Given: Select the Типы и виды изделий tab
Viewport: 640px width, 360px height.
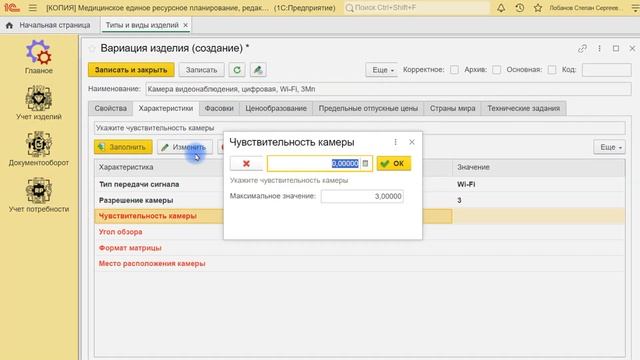Looking at the screenshot, I should [x=142, y=25].
